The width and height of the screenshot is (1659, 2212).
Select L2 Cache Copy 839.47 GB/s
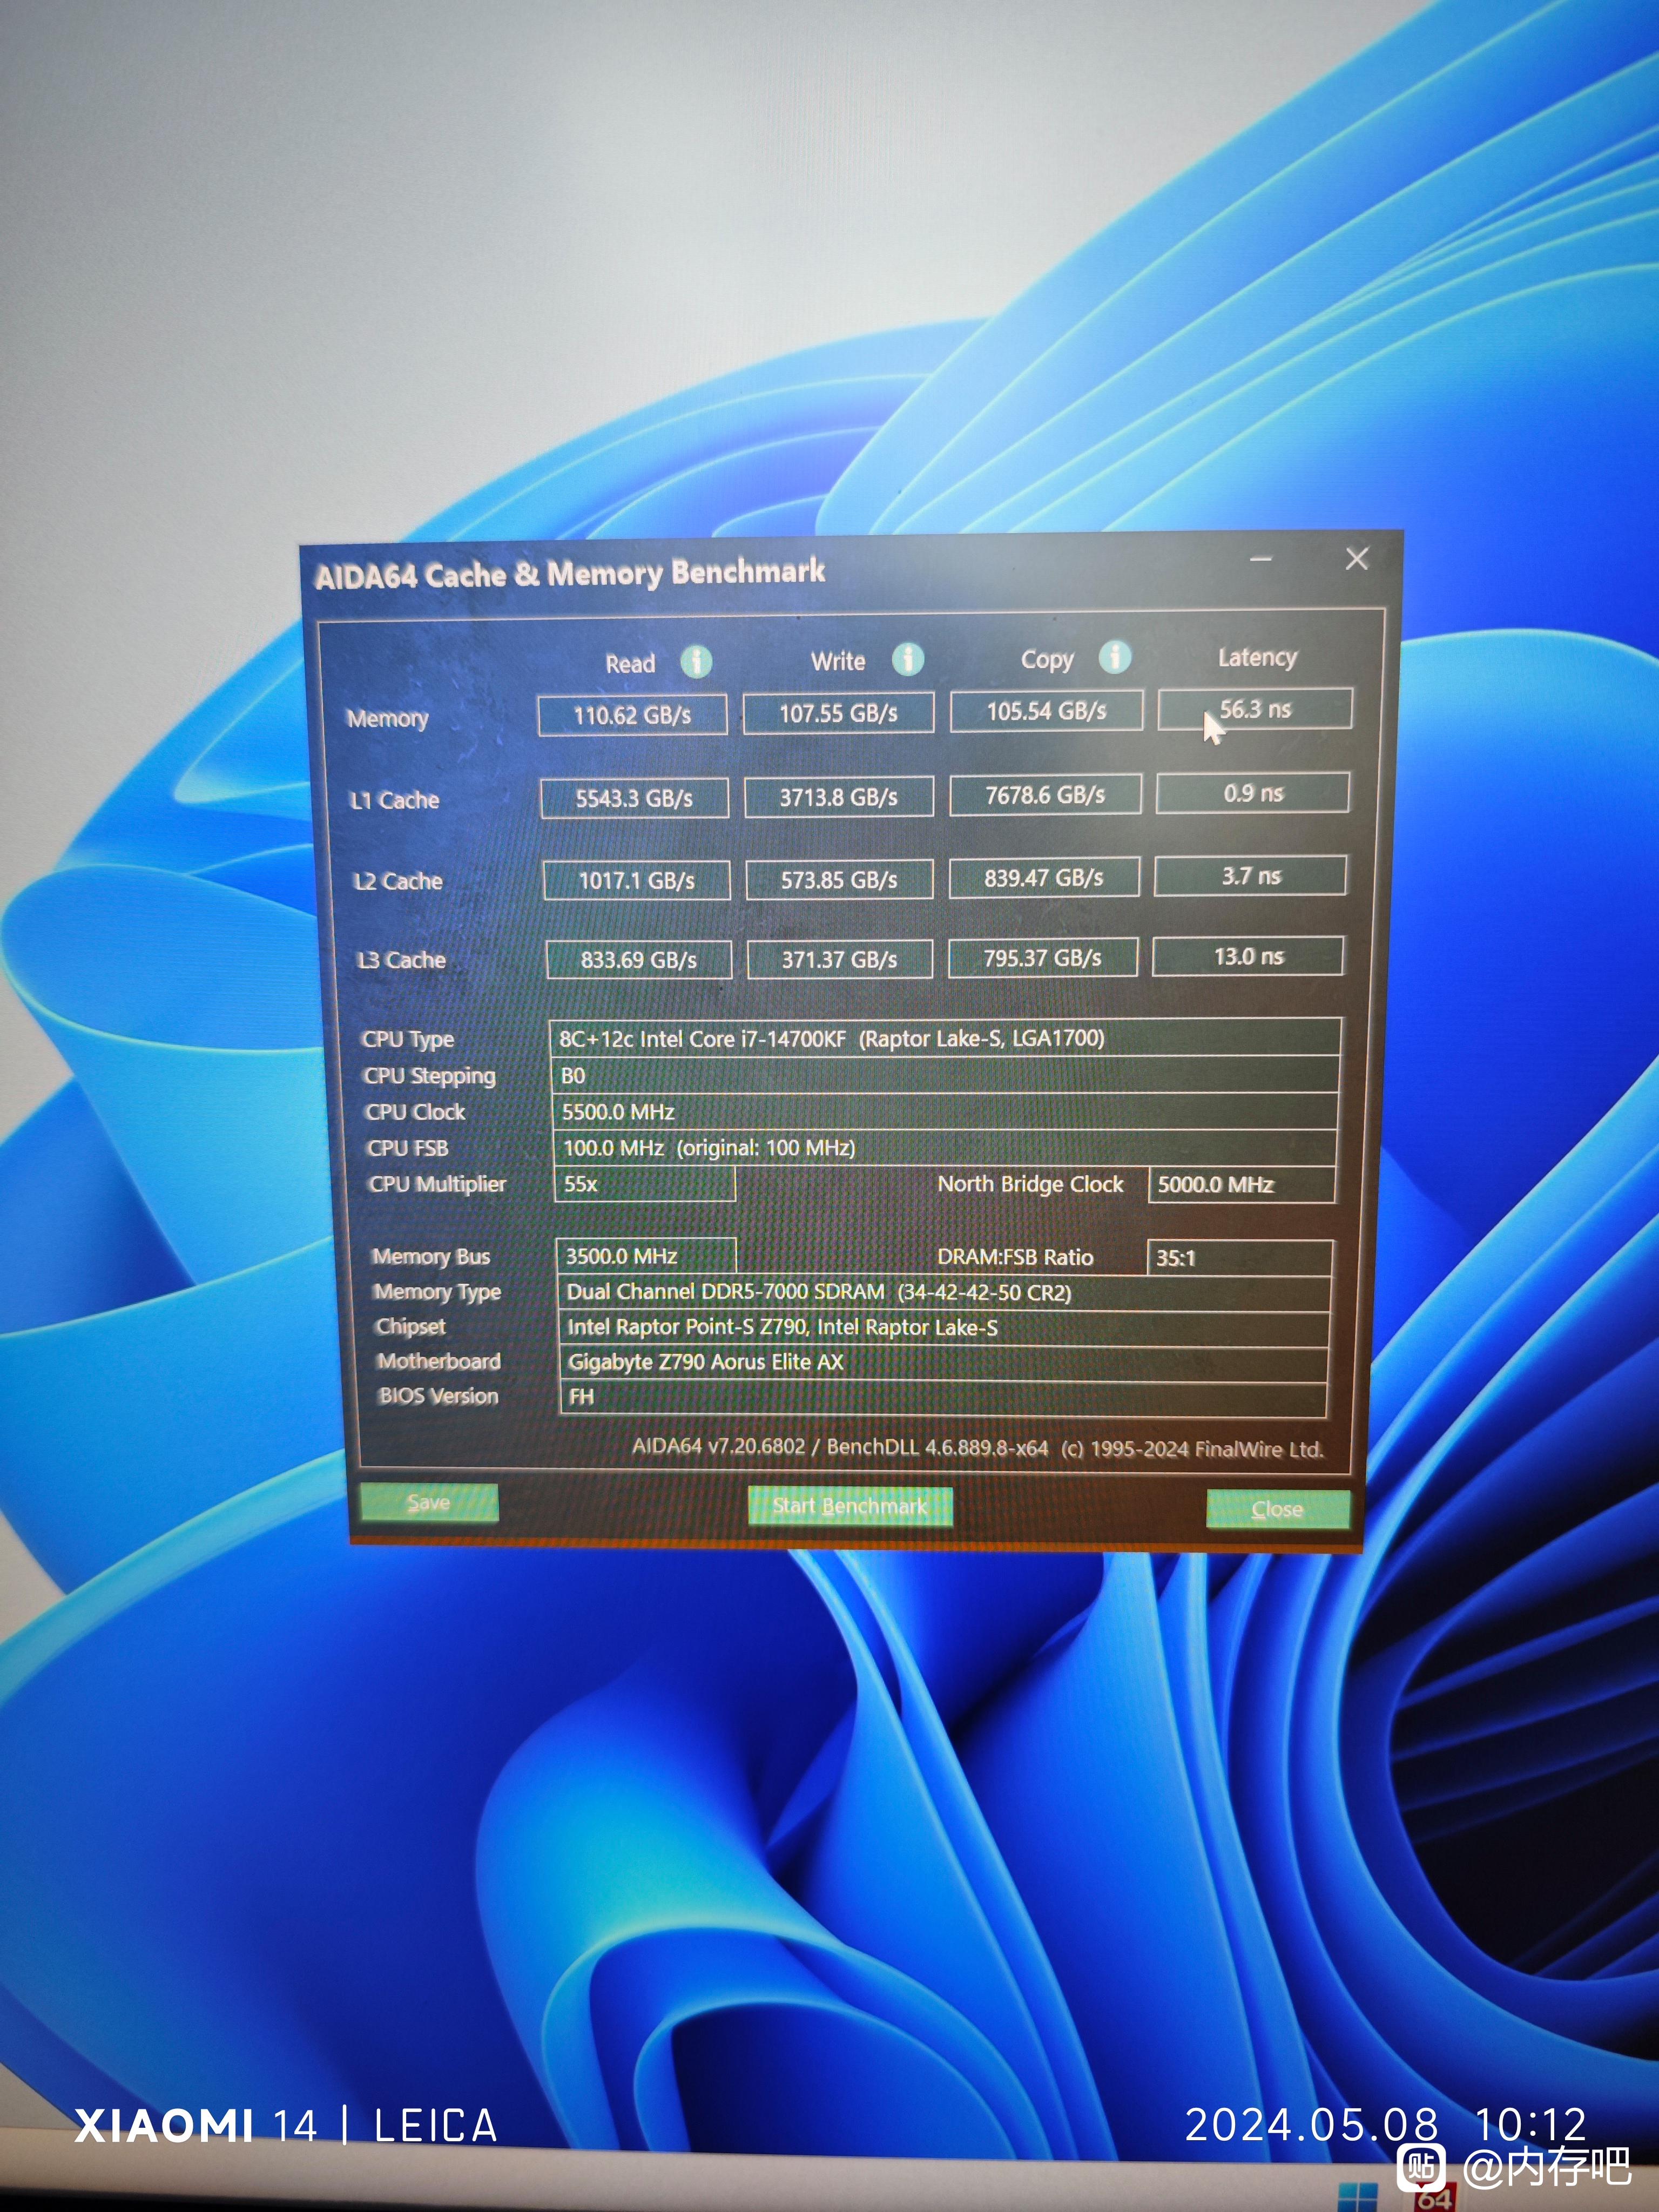tap(1044, 878)
